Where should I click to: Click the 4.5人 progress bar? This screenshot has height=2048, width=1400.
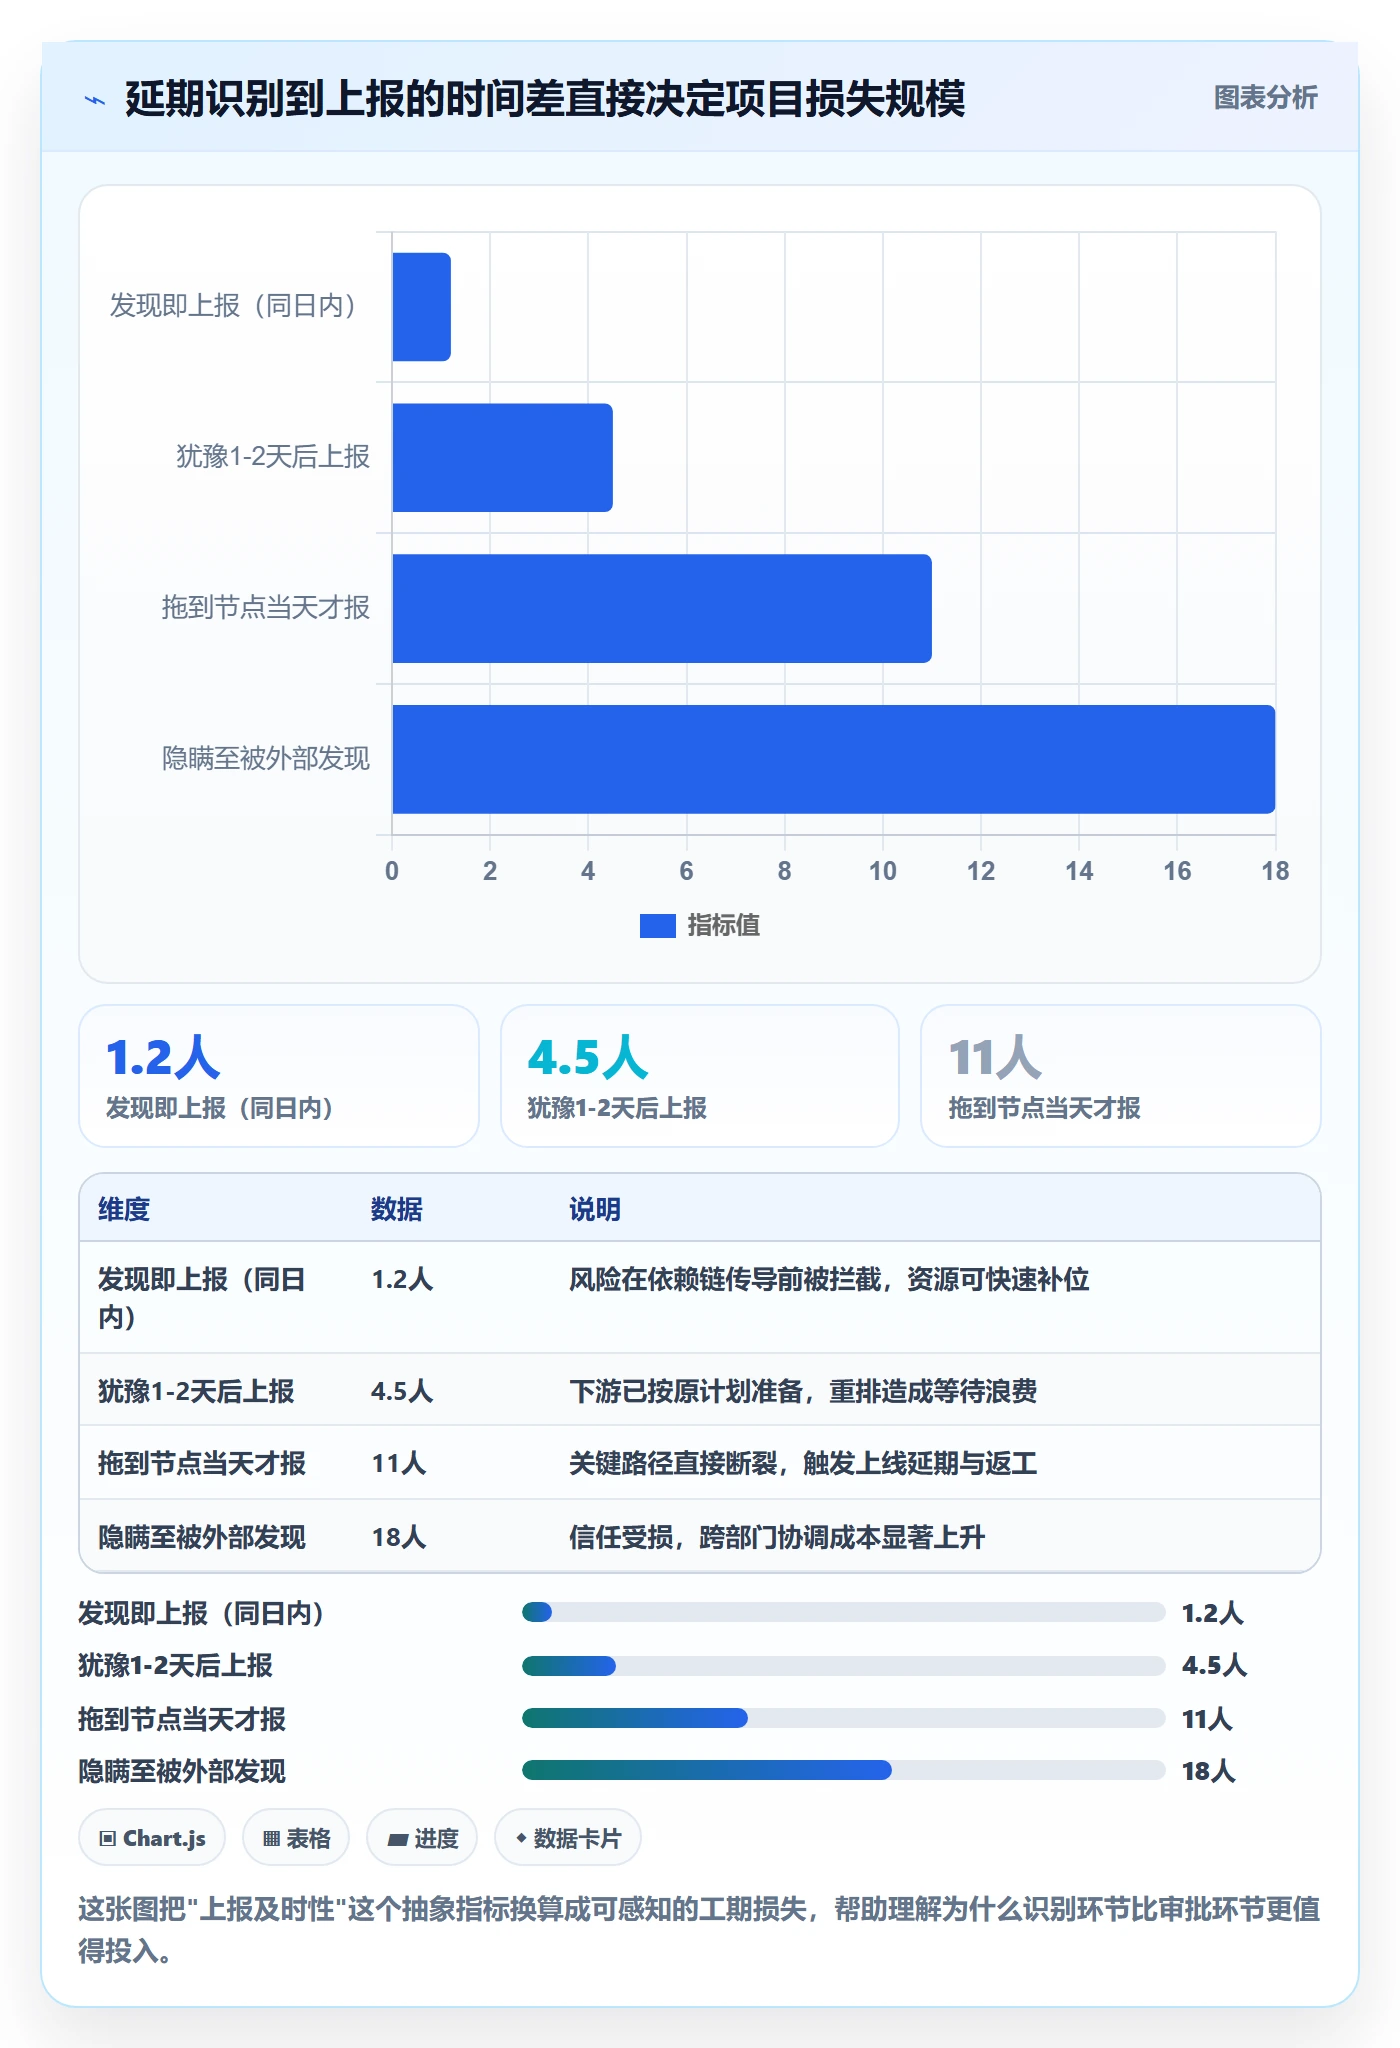(x=843, y=1666)
